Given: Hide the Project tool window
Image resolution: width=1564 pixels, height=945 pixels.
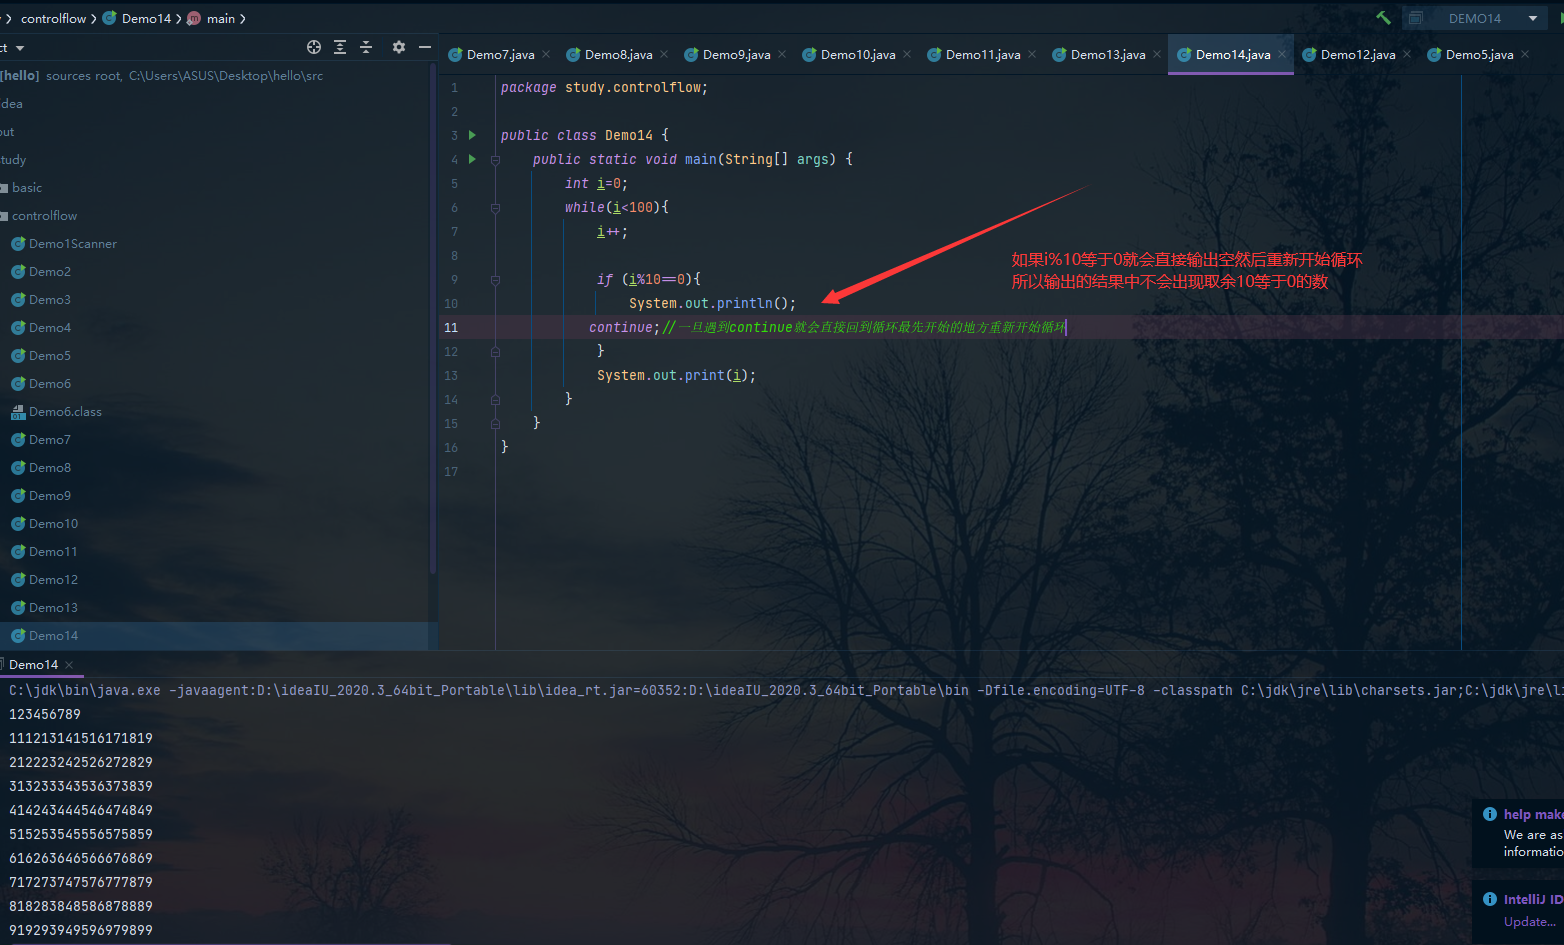Looking at the screenshot, I should [425, 47].
